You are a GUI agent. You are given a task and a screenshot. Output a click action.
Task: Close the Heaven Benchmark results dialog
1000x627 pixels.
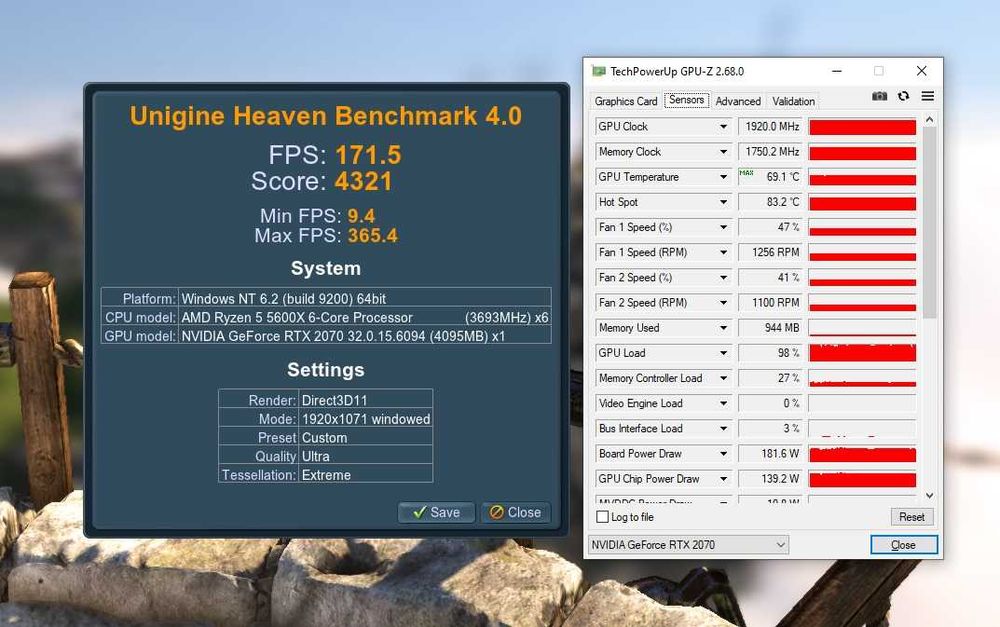tap(515, 512)
